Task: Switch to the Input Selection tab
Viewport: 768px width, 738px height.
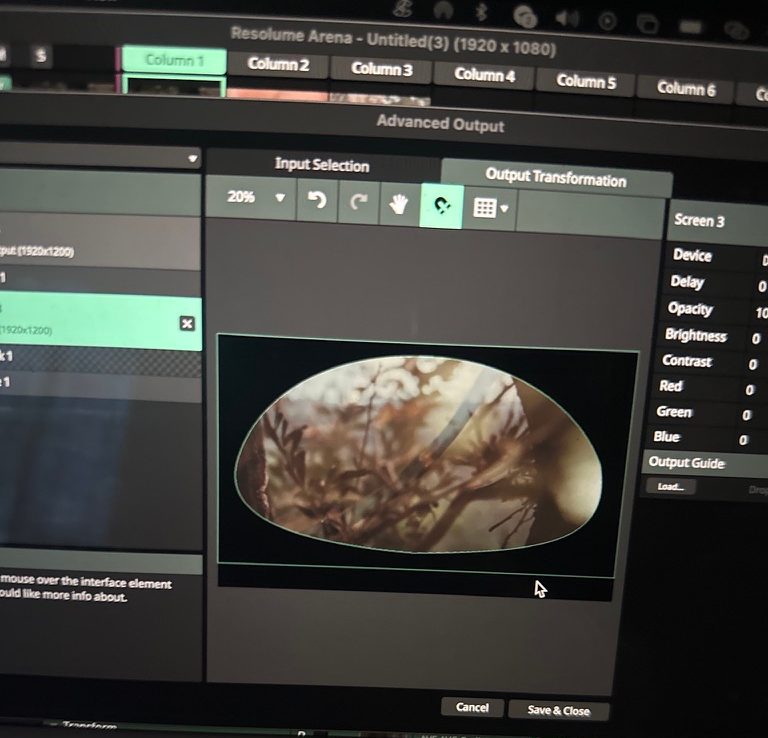Action: tap(322, 165)
